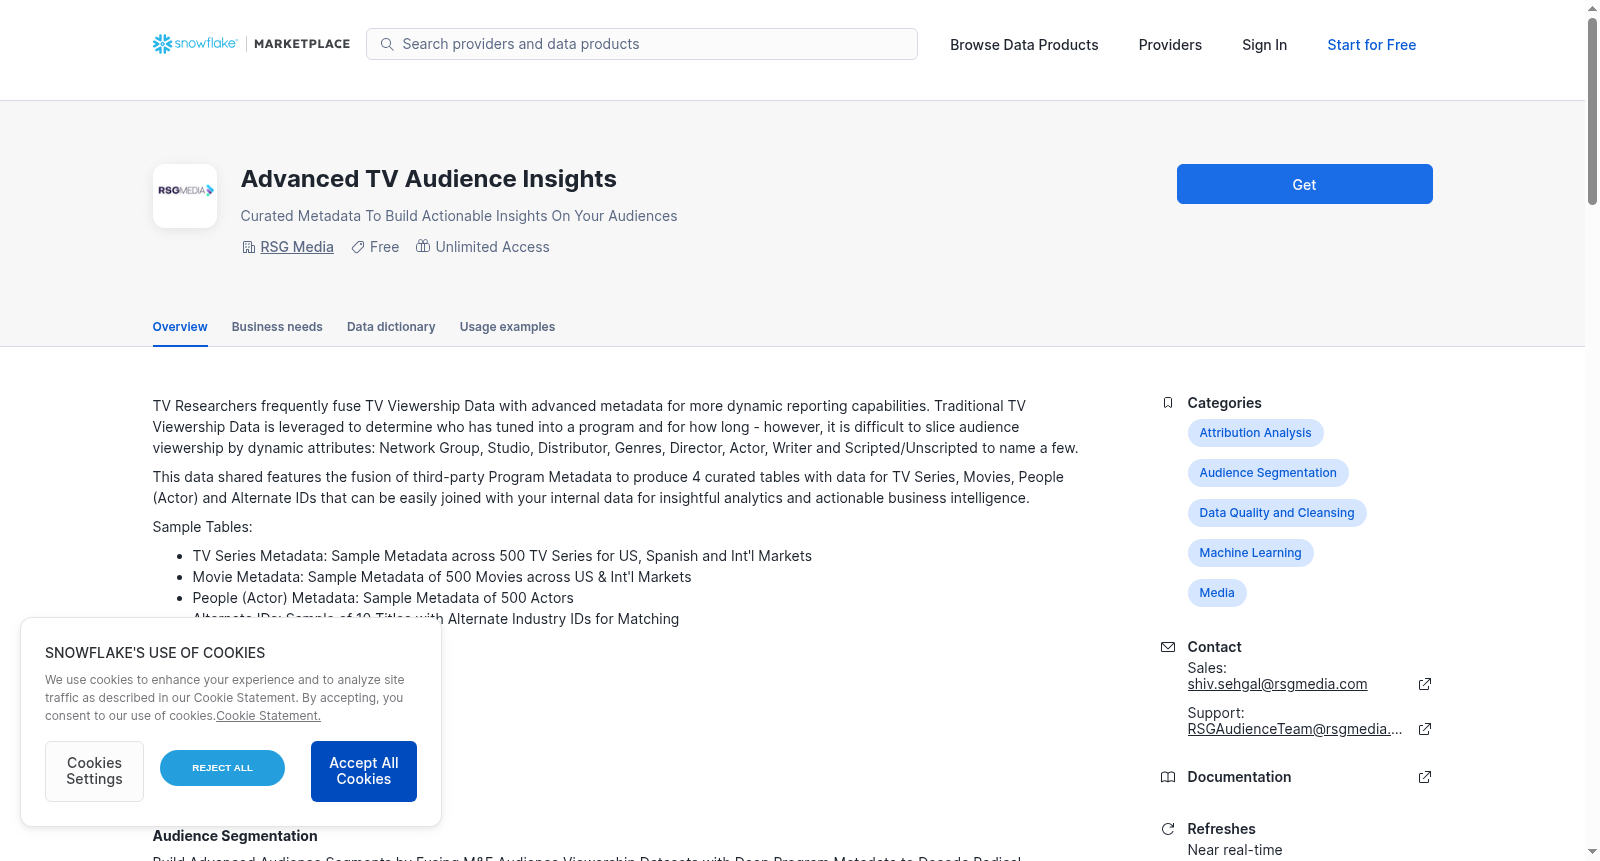
Task: Click the 'People (Actor) Metadata' bullet line
Action: [383, 598]
